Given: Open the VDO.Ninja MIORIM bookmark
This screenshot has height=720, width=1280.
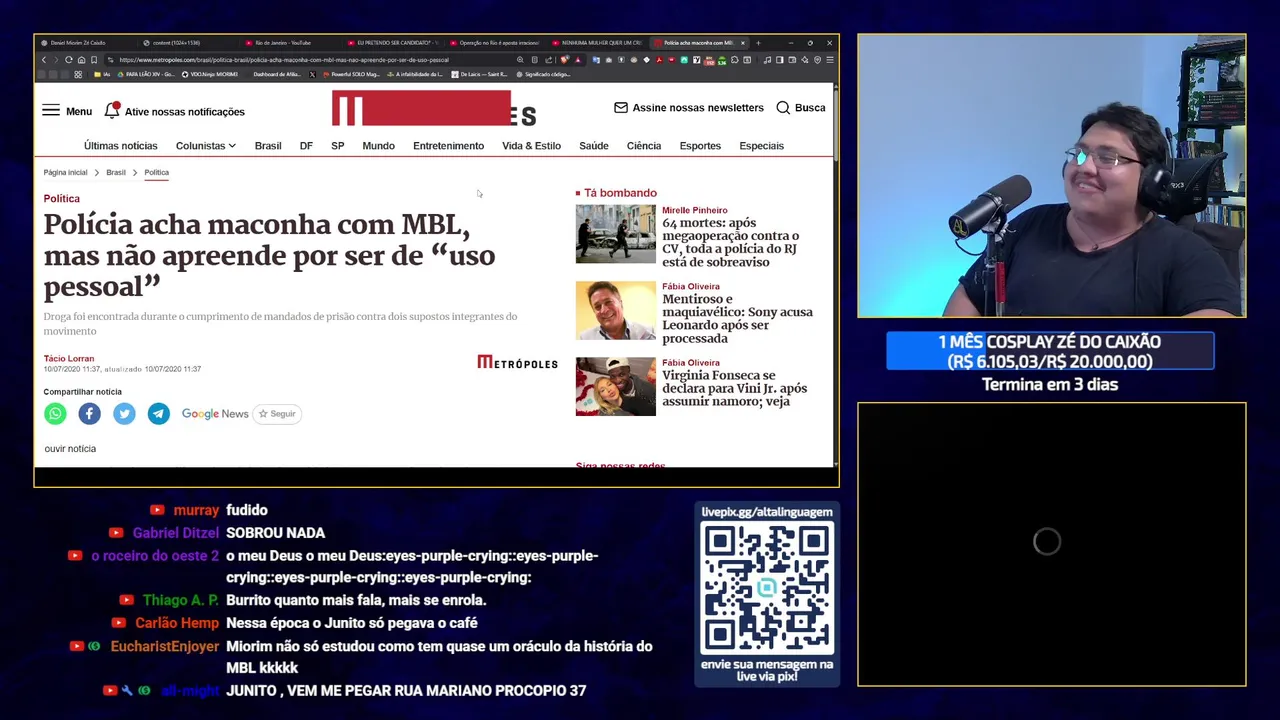Looking at the screenshot, I should [x=211, y=74].
